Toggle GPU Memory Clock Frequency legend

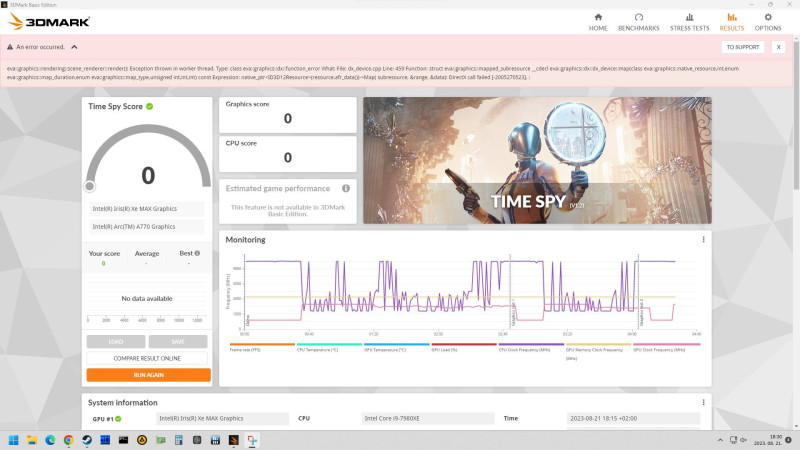(x=598, y=351)
